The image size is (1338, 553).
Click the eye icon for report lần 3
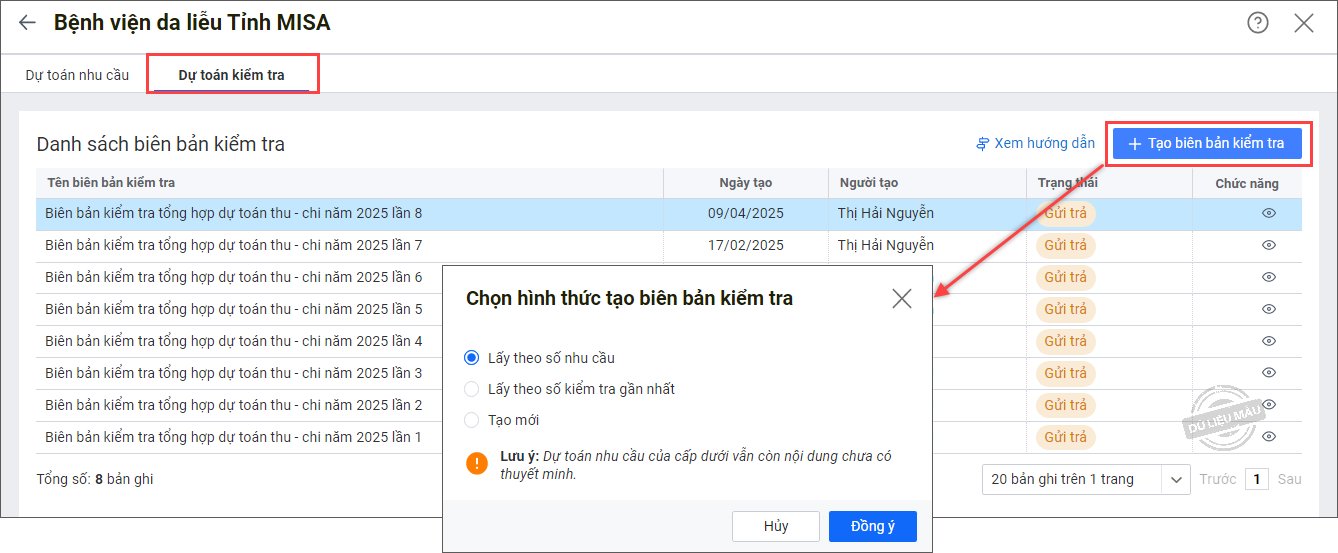(x=1268, y=373)
